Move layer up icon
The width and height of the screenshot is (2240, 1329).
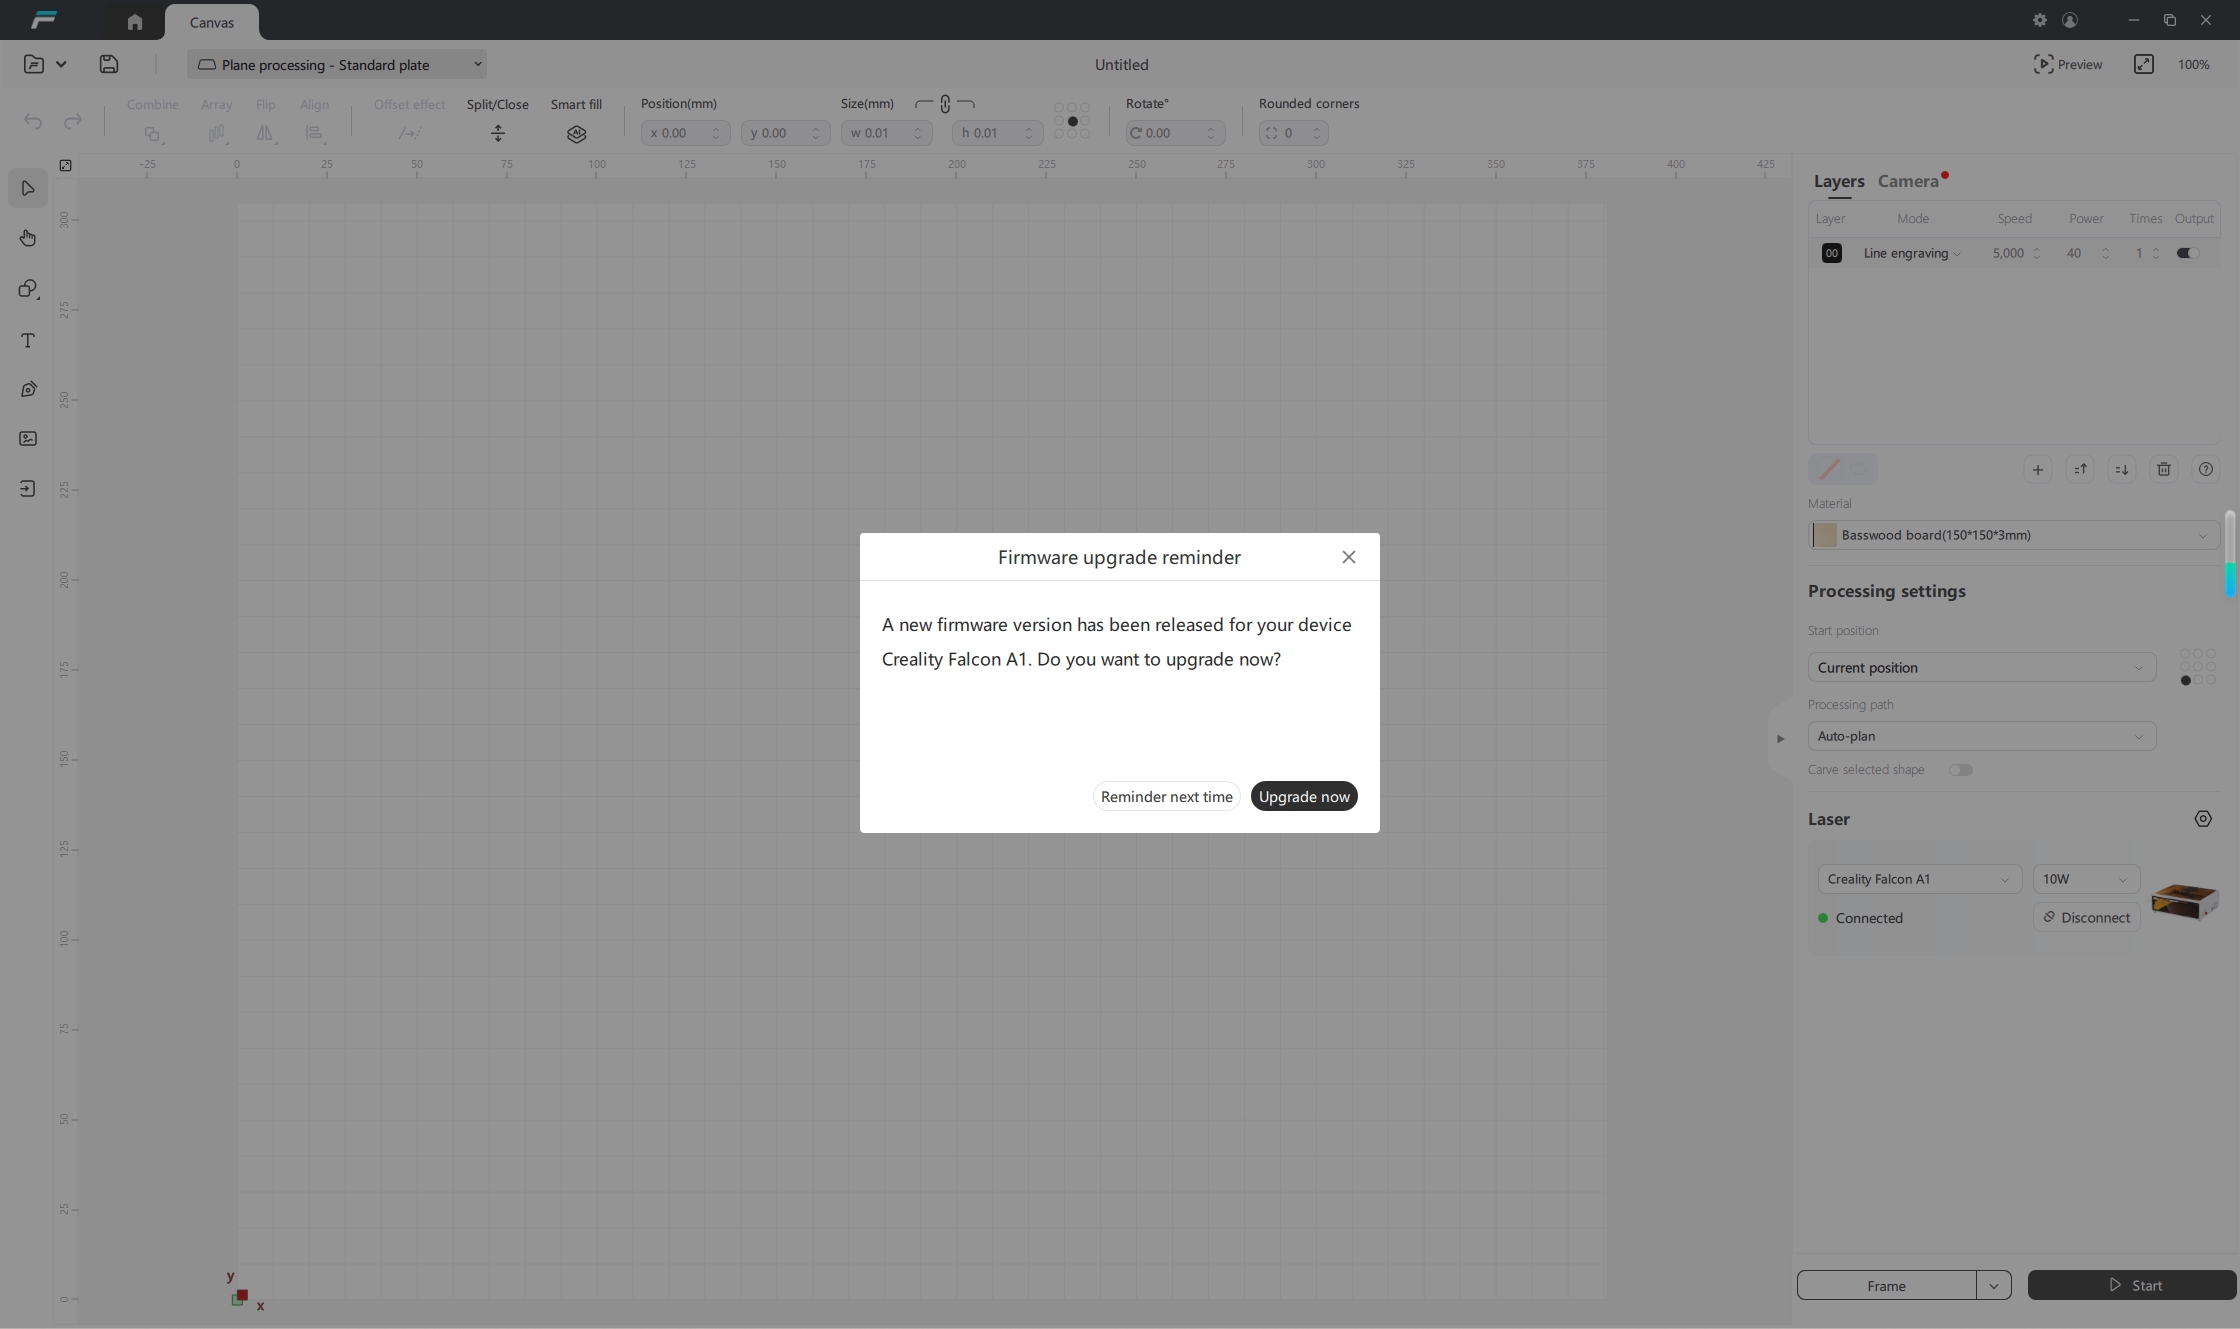point(2080,469)
